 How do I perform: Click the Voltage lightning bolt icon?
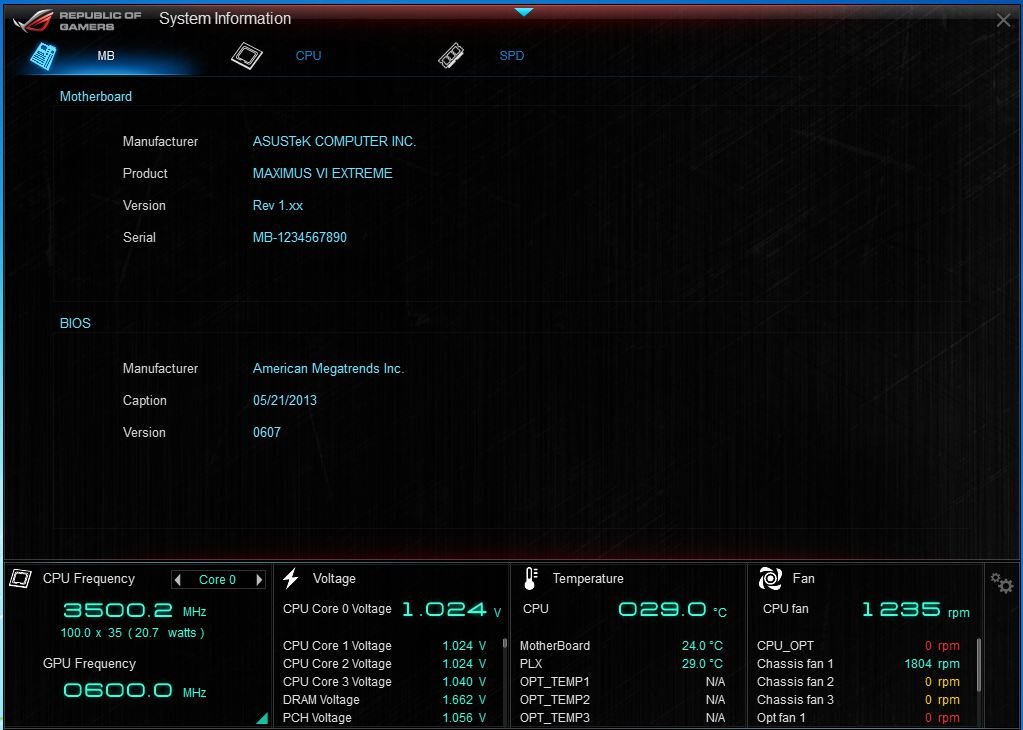click(291, 578)
